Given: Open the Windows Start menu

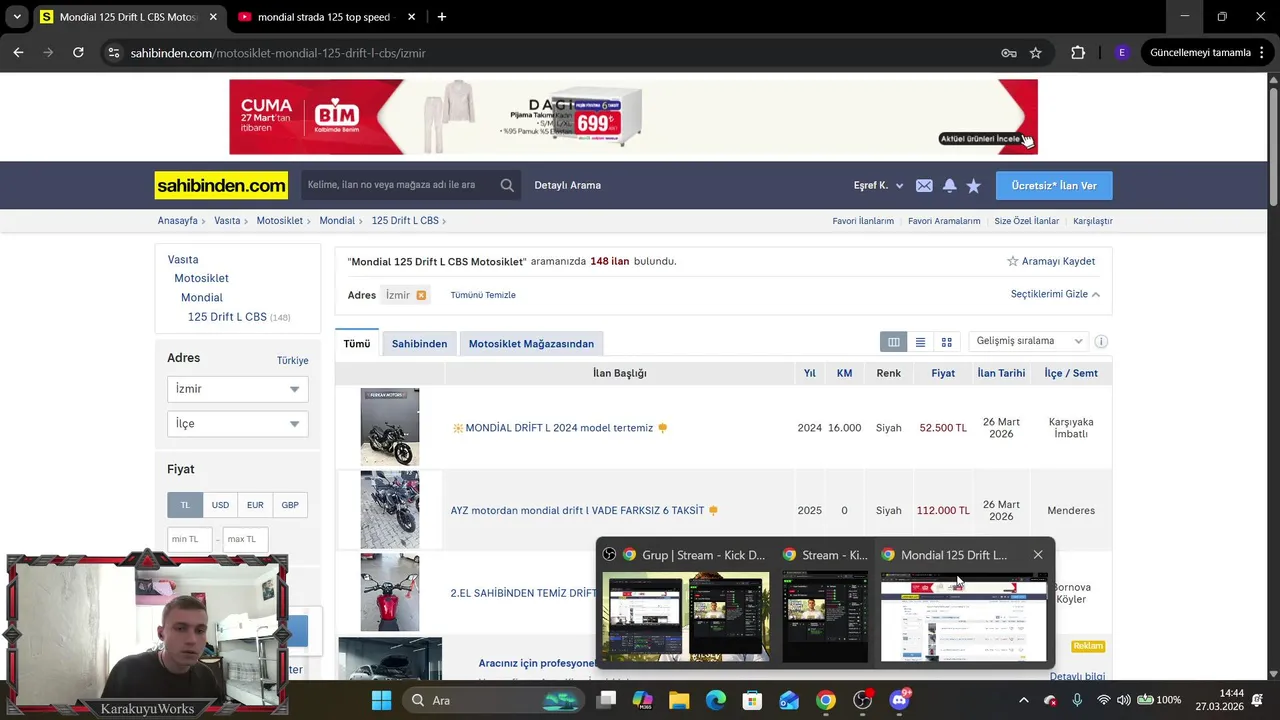Looking at the screenshot, I should click(x=381, y=700).
